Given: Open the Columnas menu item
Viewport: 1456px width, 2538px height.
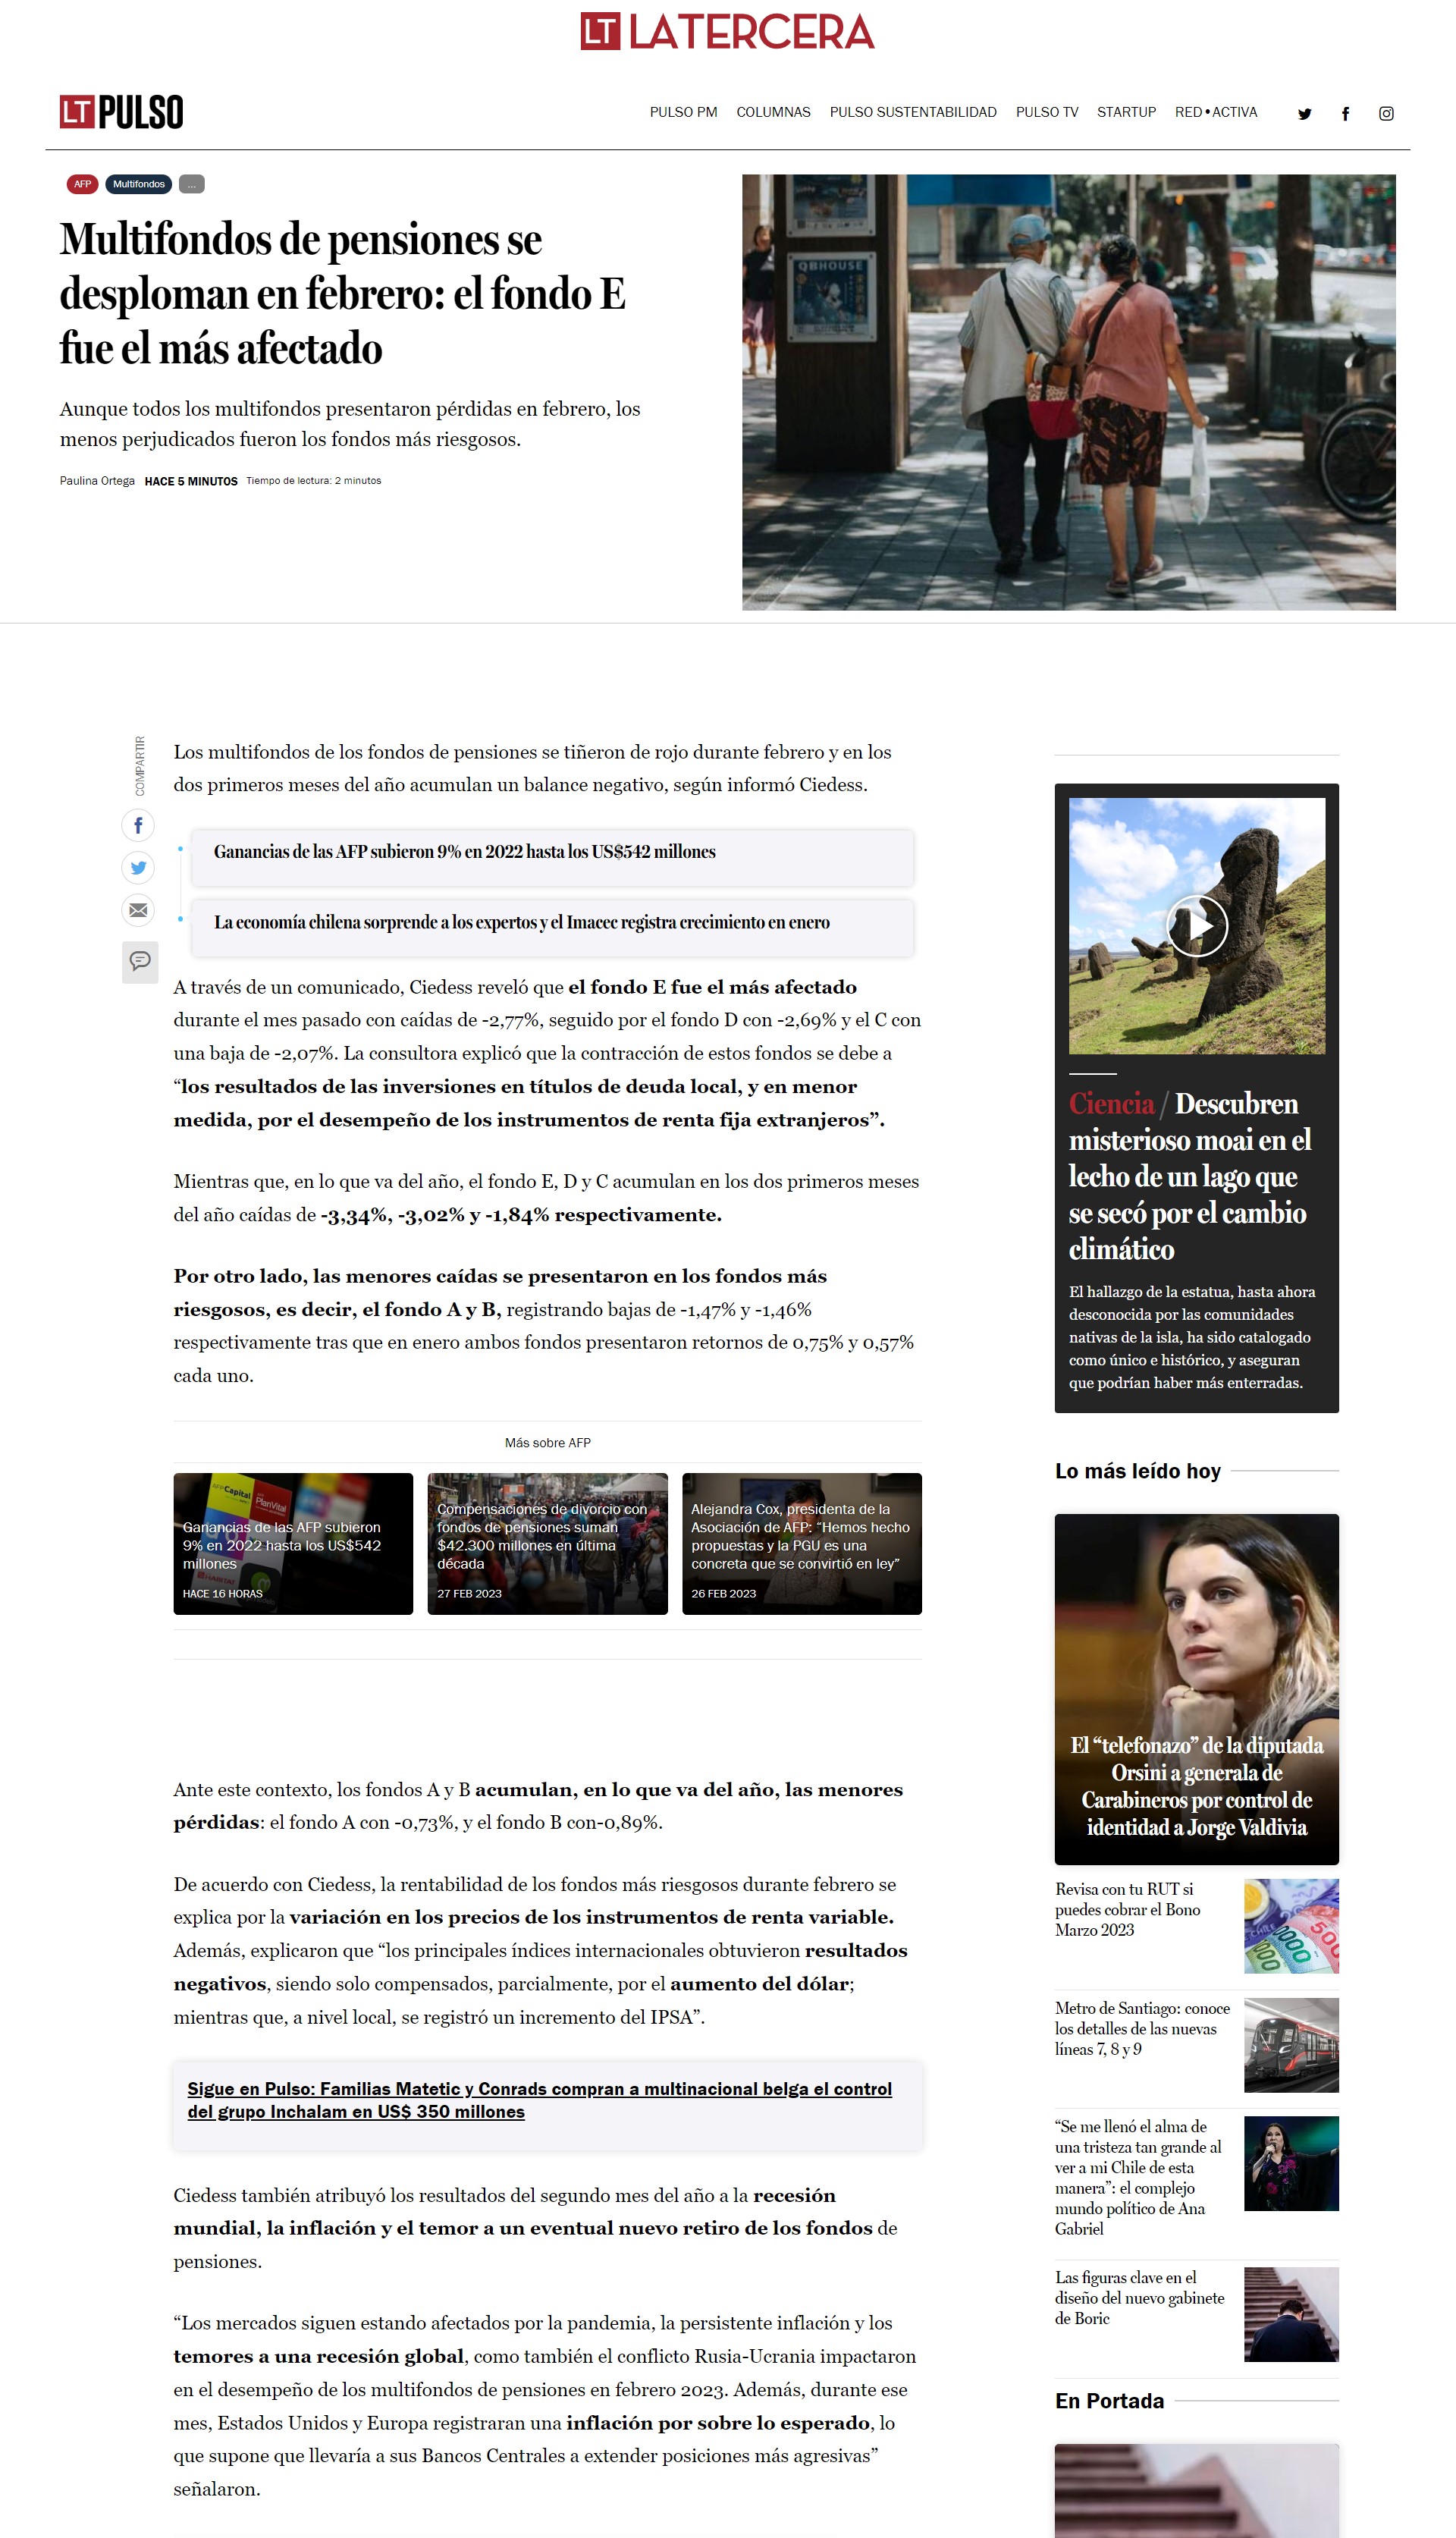Looking at the screenshot, I should (773, 112).
